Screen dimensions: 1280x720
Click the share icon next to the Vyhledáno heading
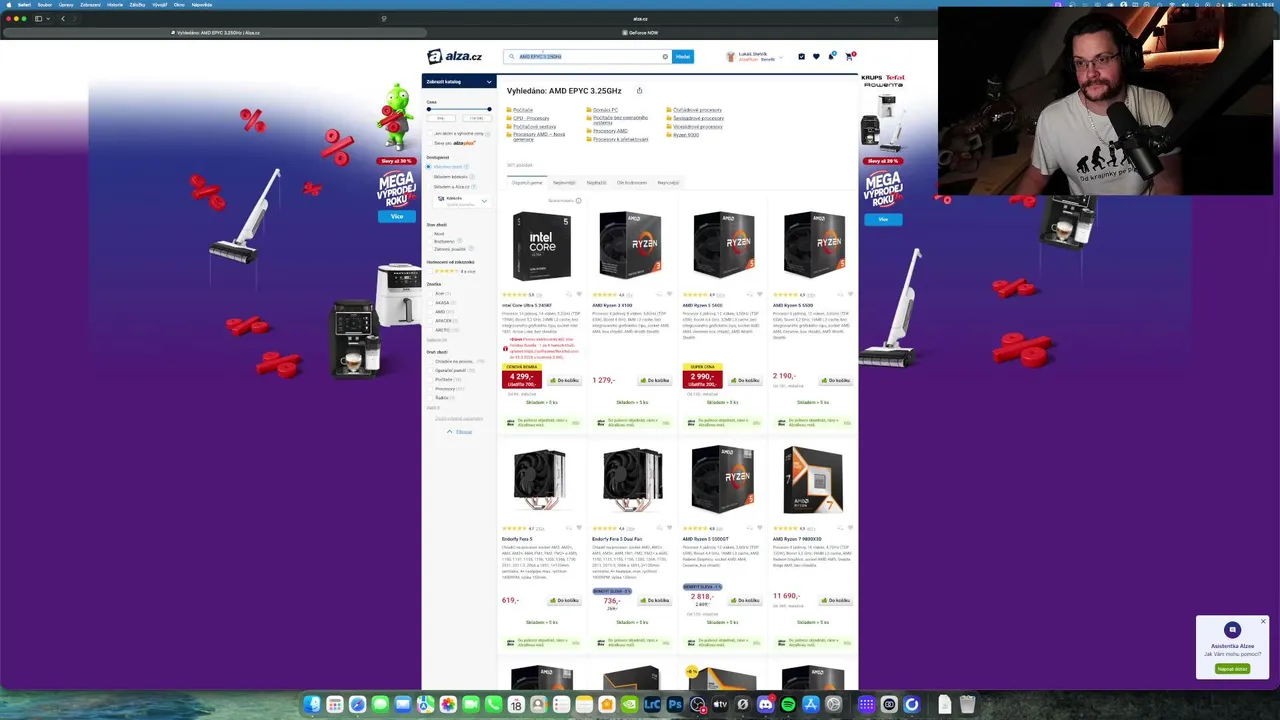tap(639, 91)
